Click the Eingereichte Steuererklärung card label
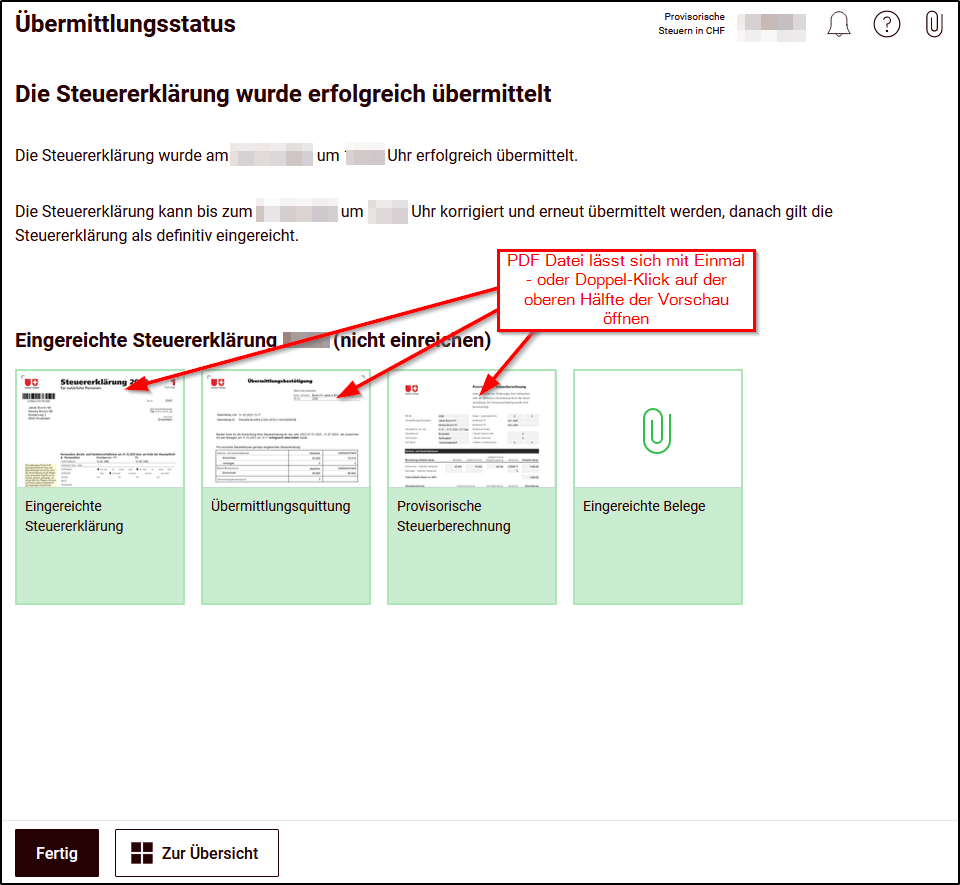 [x=74, y=516]
